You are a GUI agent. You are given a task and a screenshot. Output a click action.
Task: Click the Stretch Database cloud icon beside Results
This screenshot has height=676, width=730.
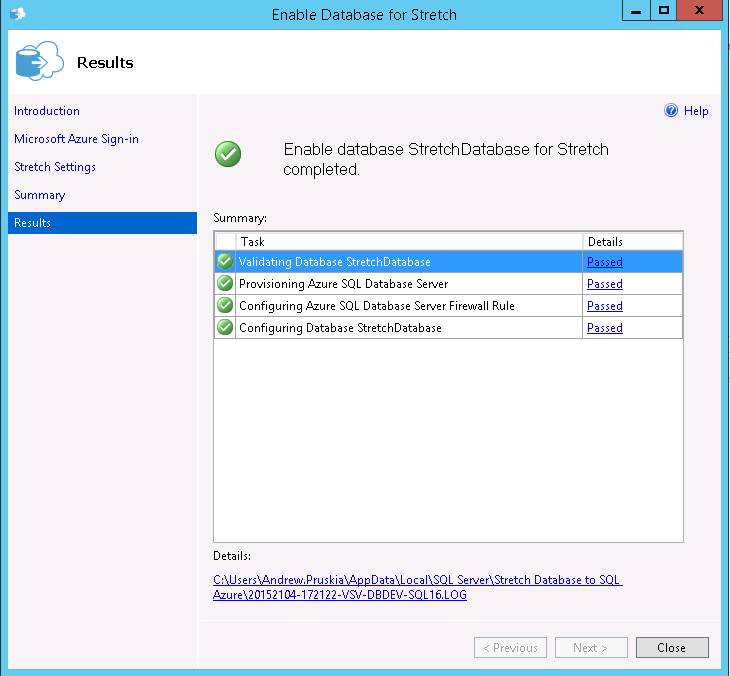coord(40,61)
